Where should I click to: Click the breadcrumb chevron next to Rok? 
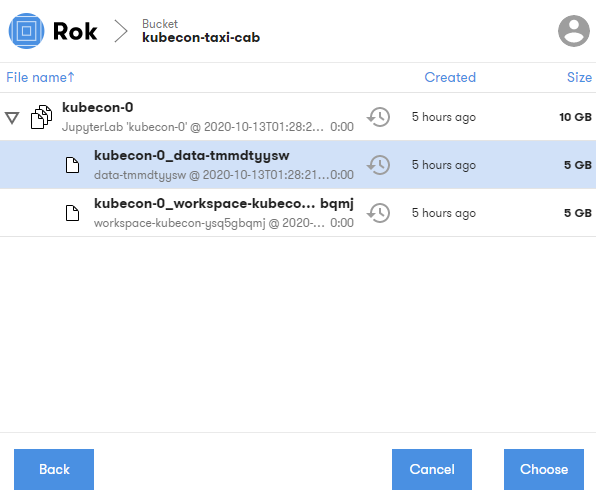[x=121, y=31]
